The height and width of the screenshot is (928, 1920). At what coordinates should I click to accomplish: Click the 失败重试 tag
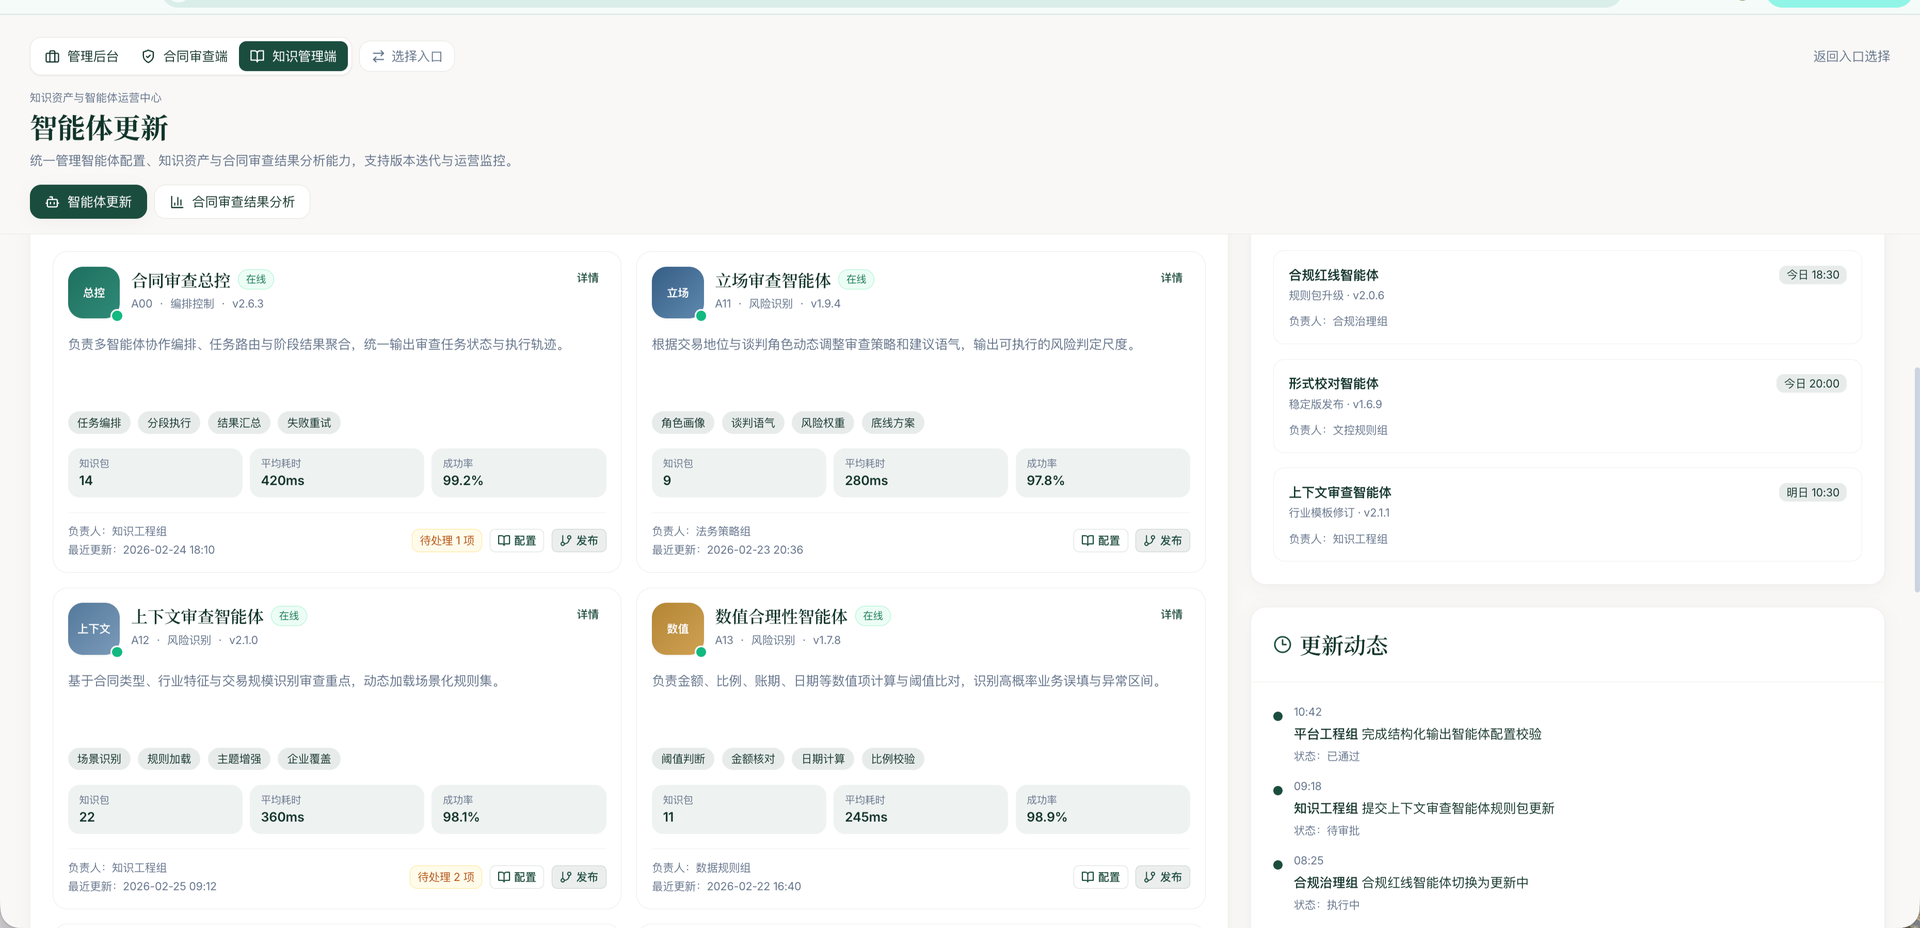(x=309, y=423)
